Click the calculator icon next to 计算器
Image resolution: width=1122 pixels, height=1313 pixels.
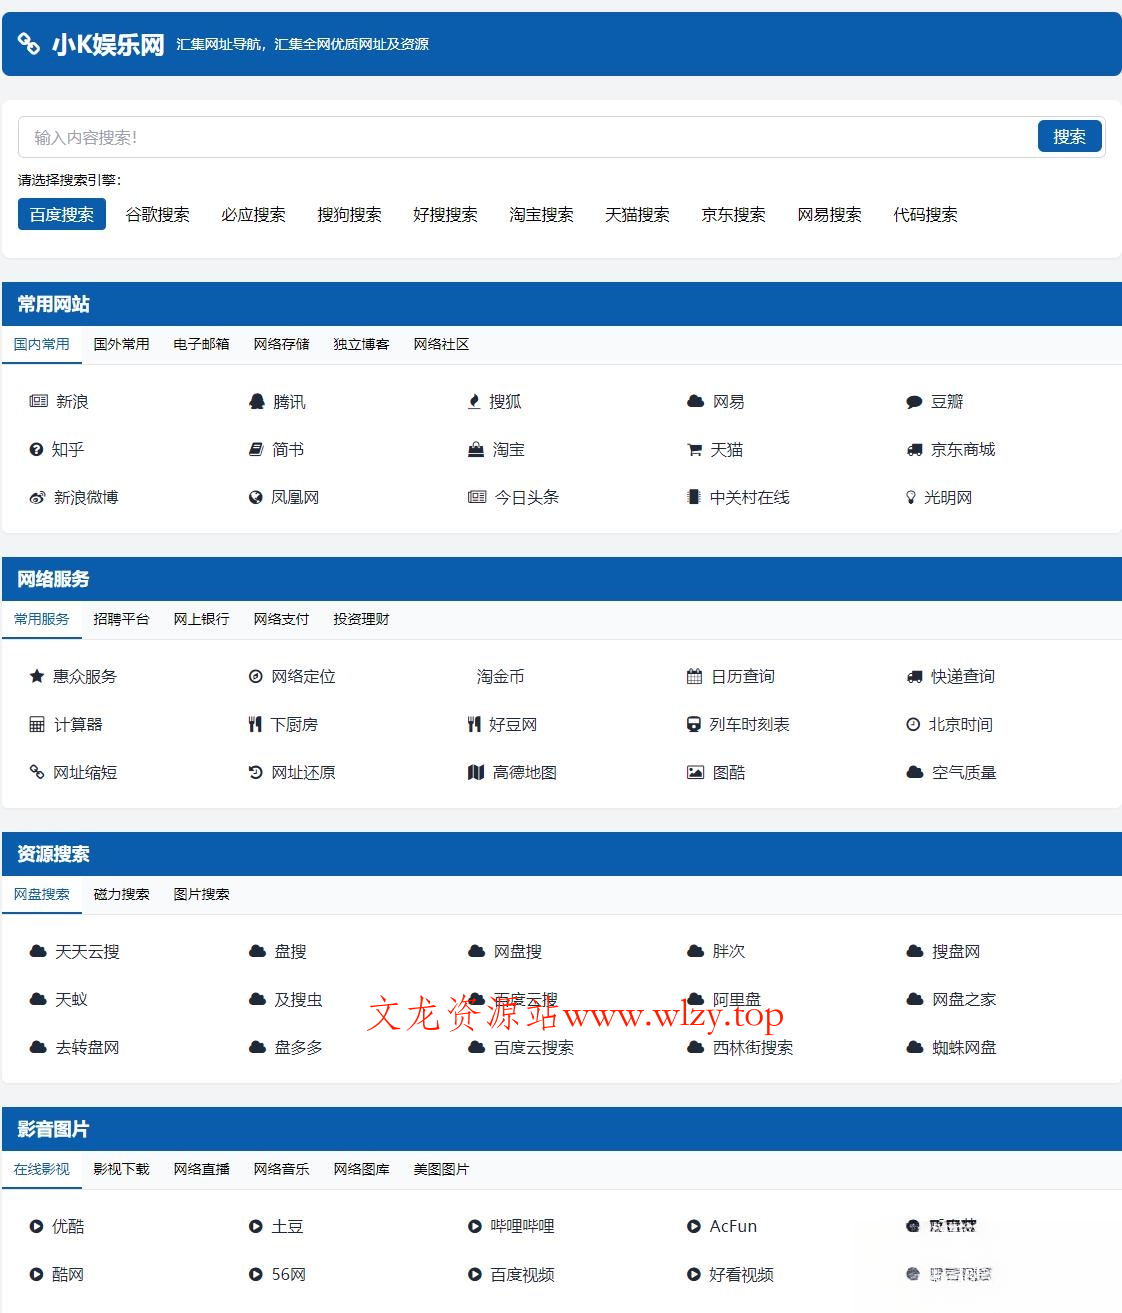coord(36,724)
